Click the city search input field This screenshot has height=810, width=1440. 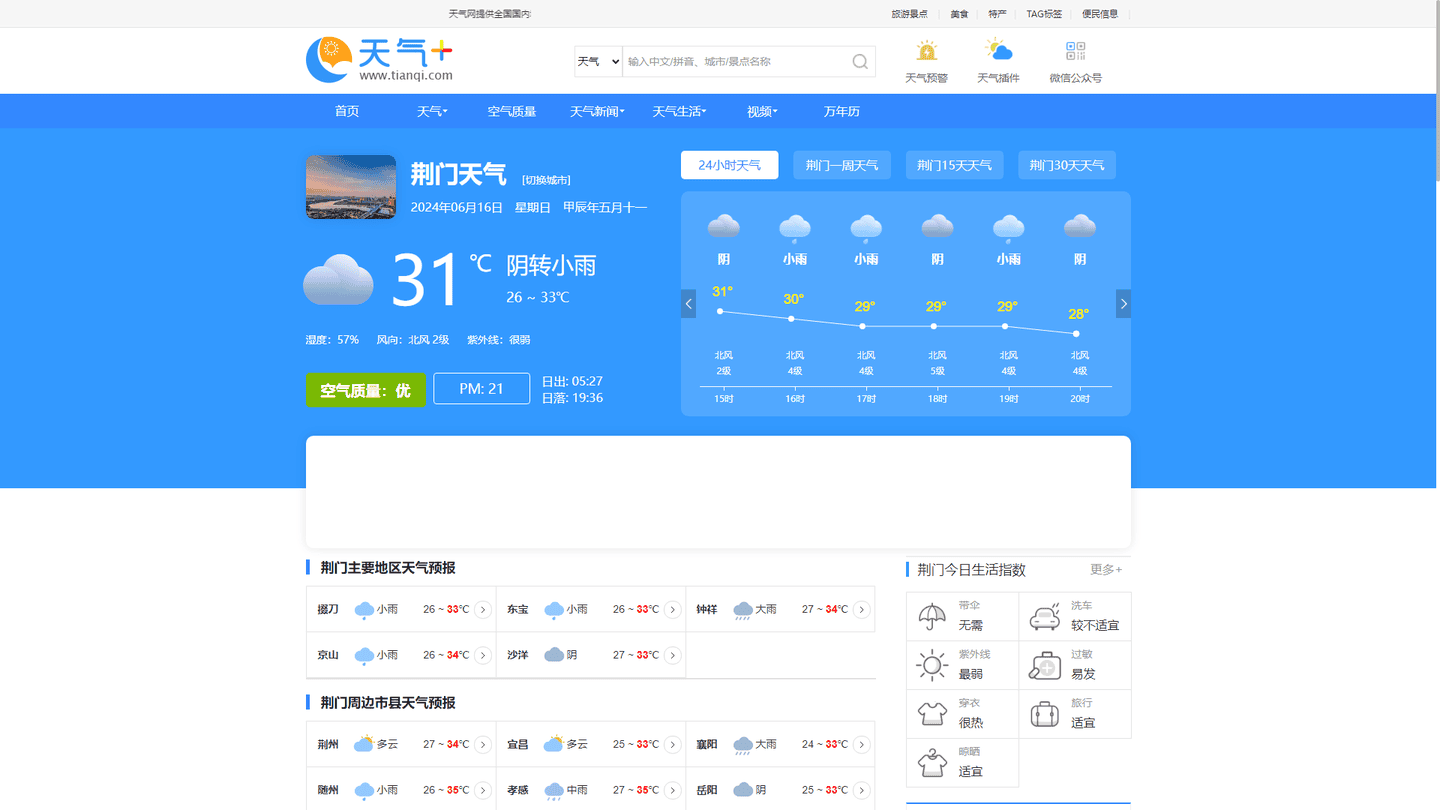(x=735, y=62)
